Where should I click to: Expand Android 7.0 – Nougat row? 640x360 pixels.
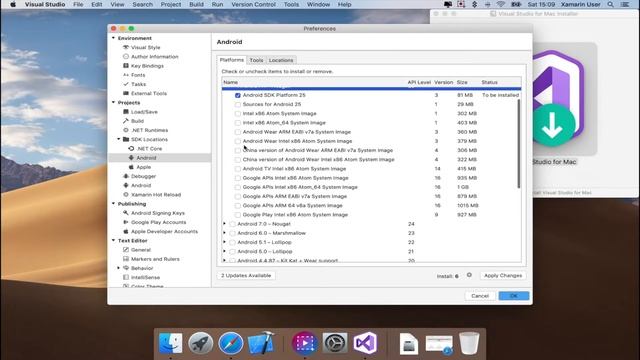coord(224,224)
